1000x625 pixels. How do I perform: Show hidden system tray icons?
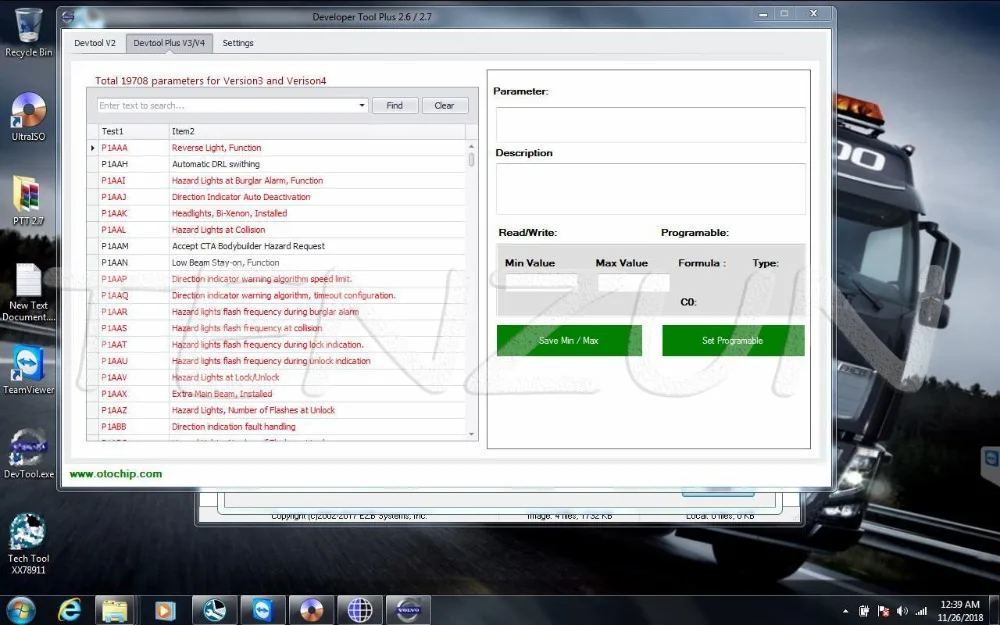point(846,611)
